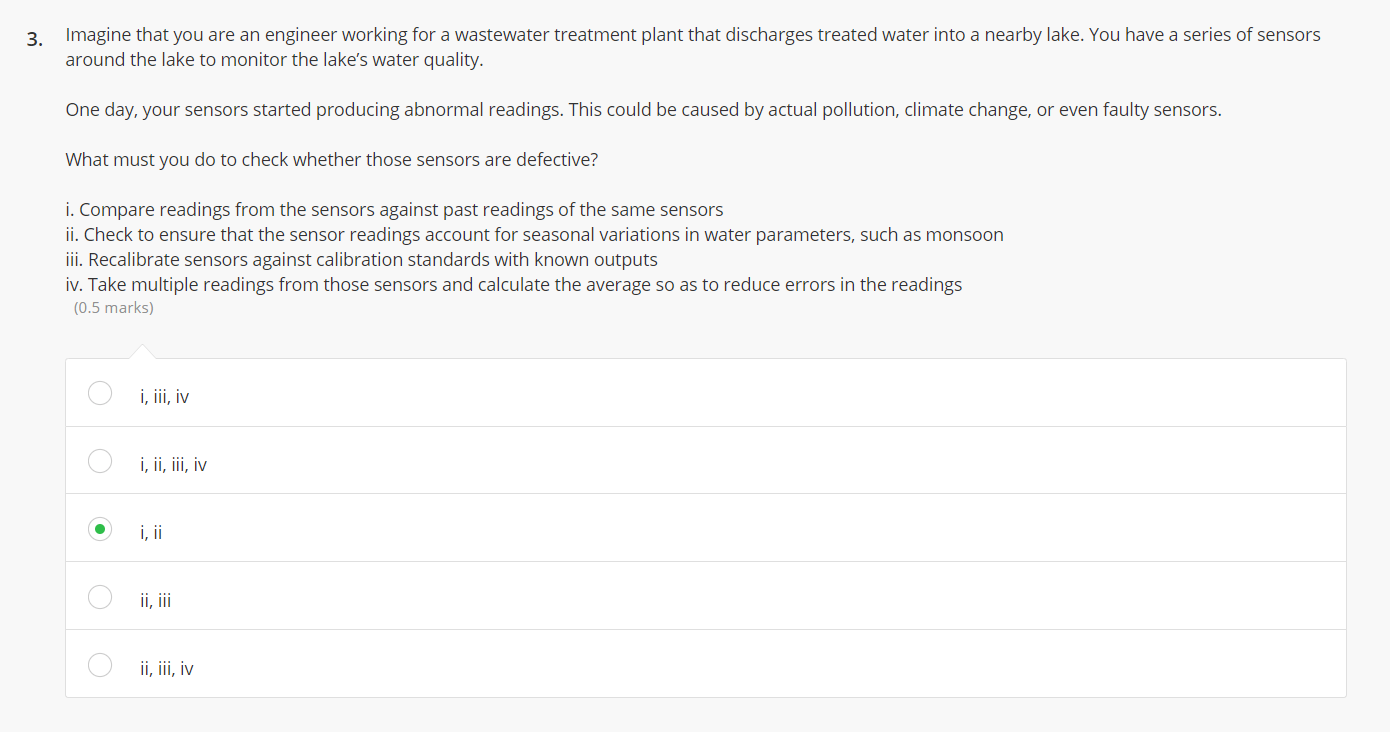Image resolution: width=1390 pixels, height=732 pixels.
Task: Click the pointer notch above the answer box
Action: 142,352
